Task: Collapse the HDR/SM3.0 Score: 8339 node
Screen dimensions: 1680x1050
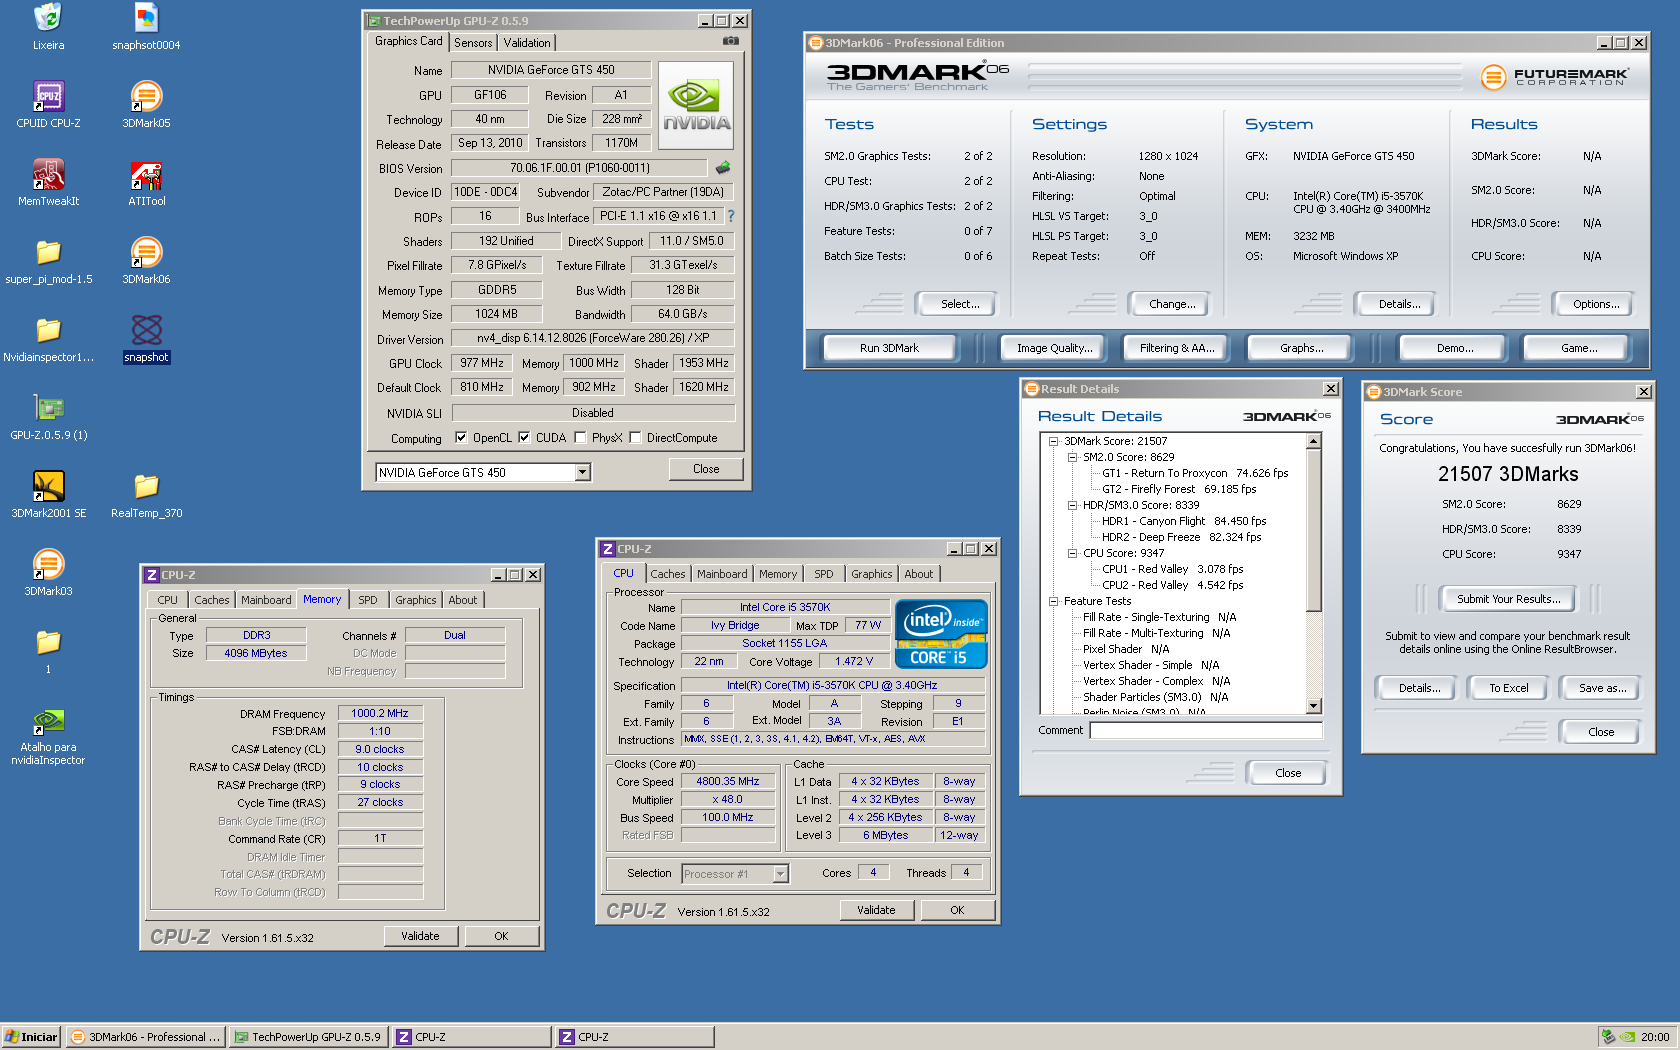Action: 1072,505
